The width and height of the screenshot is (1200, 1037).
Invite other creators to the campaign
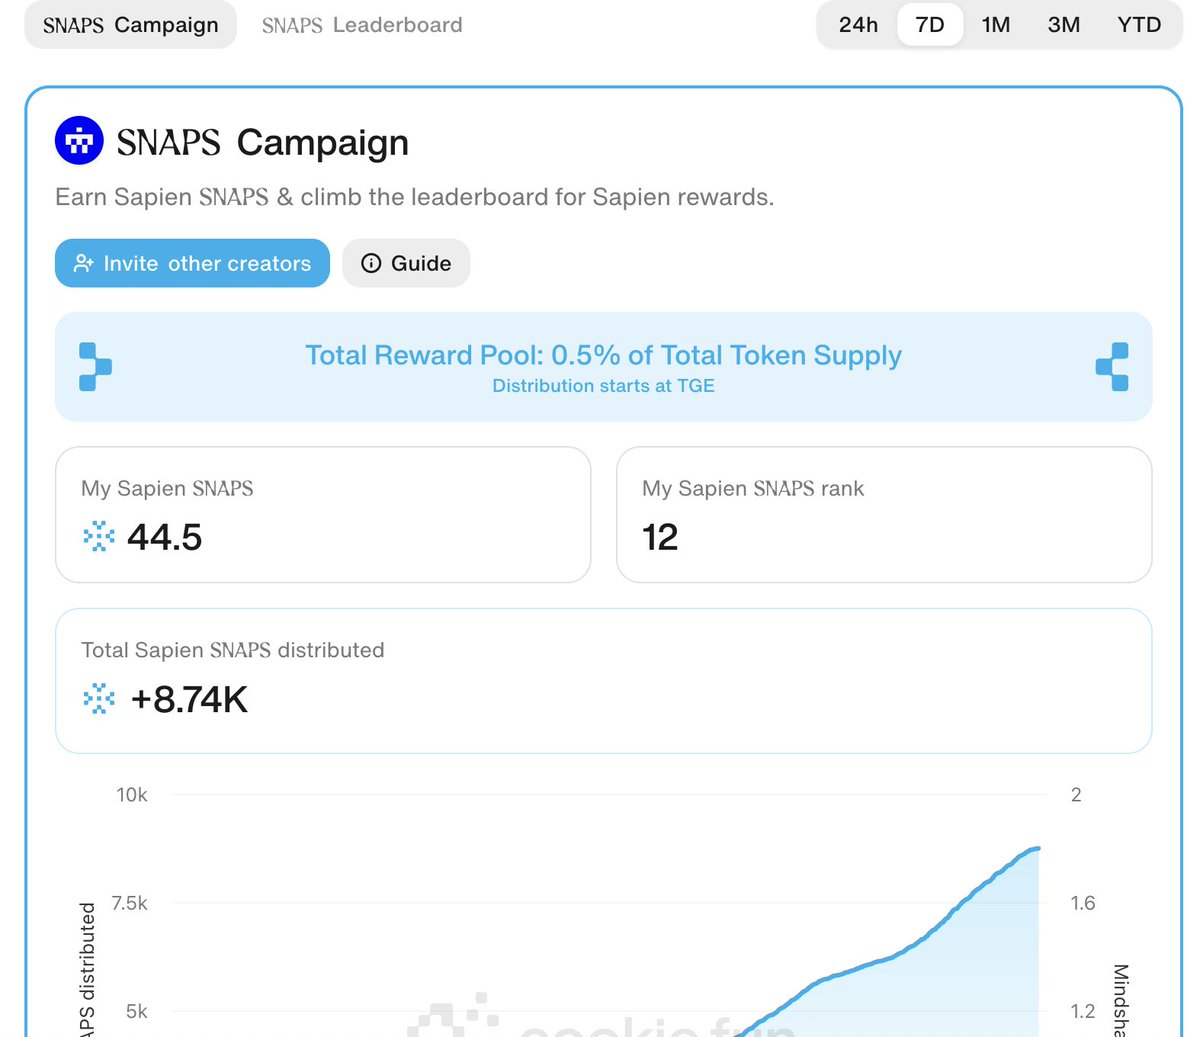point(192,263)
